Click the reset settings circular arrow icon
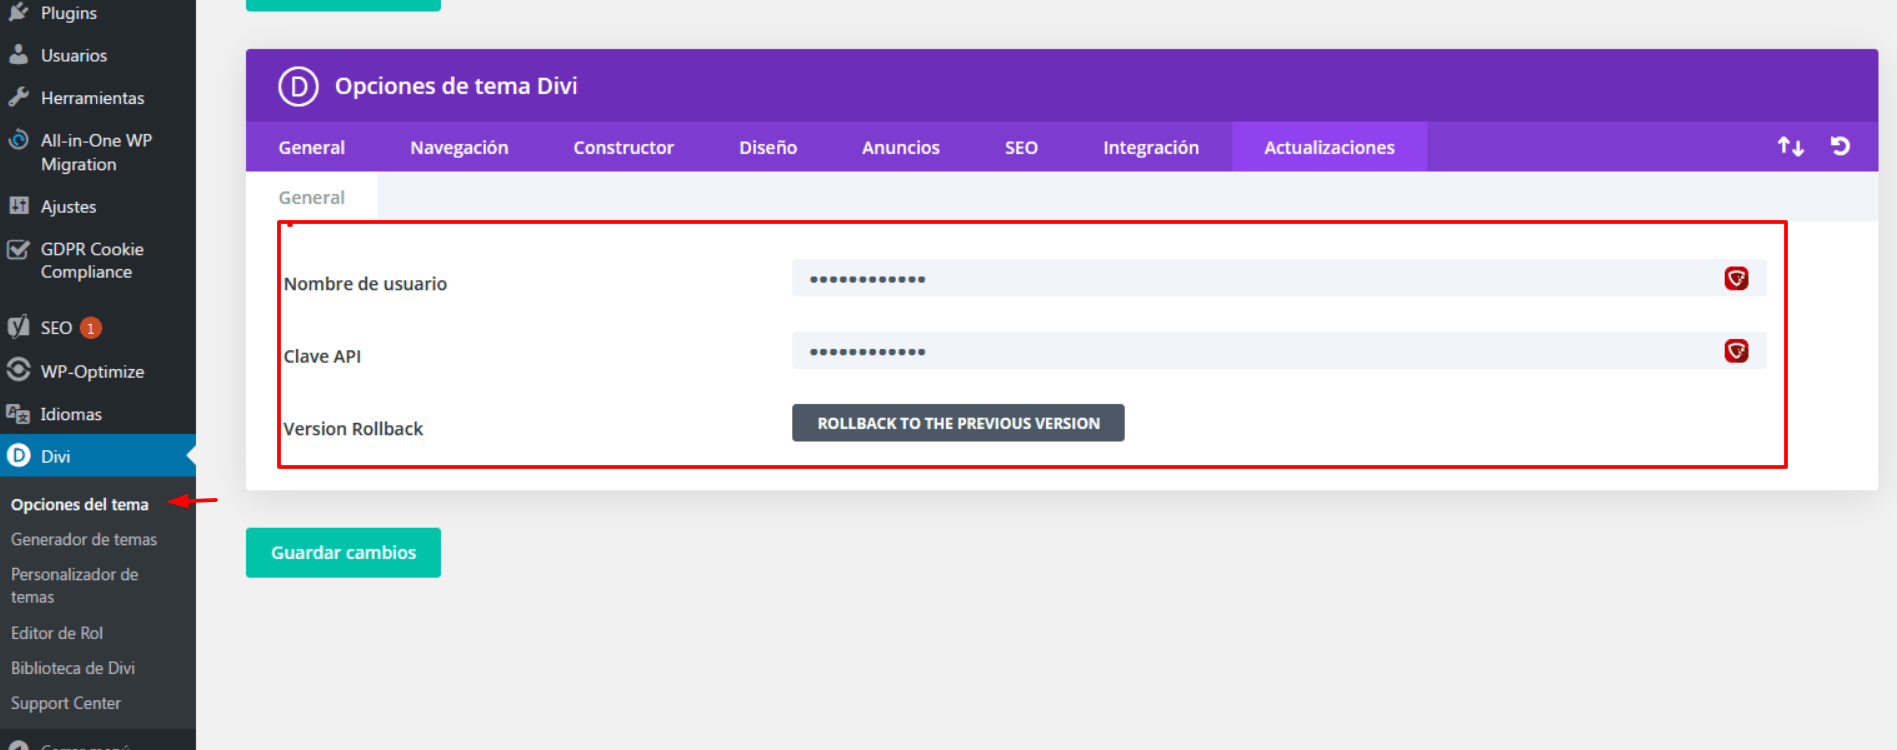The width and height of the screenshot is (1897, 750). click(1840, 146)
